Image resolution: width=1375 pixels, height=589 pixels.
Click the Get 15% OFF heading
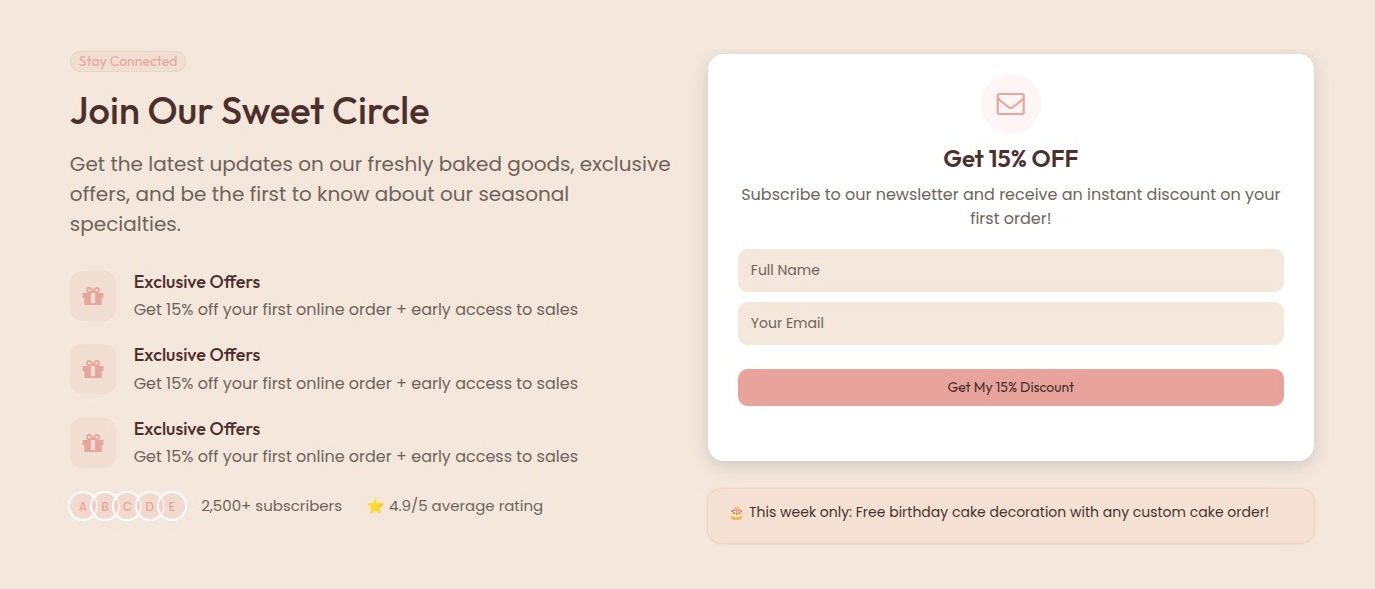1010,159
